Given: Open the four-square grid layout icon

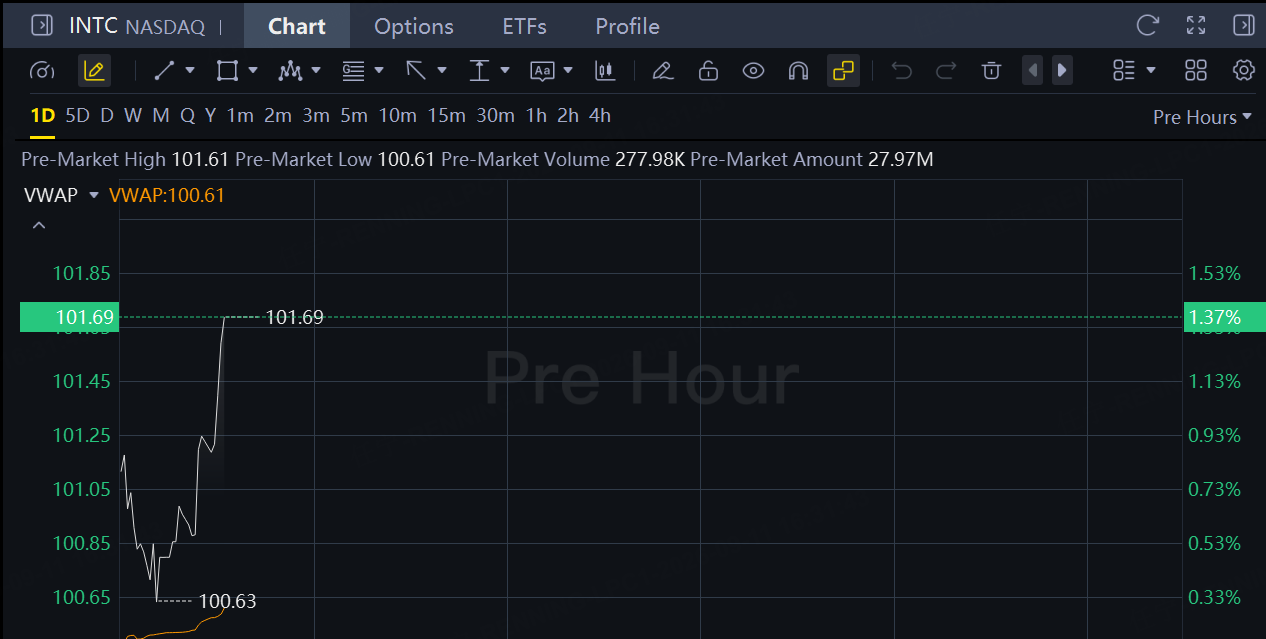Looking at the screenshot, I should (x=1196, y=70).
